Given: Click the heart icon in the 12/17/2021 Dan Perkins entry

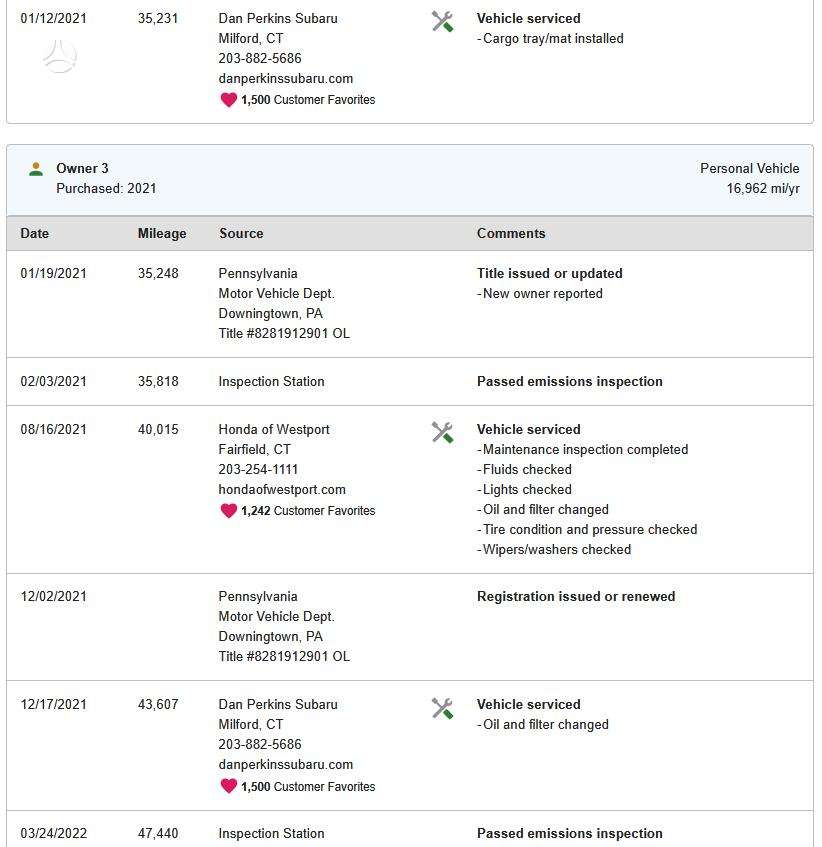Looking at the screenshot, I should tap(228, 786).
